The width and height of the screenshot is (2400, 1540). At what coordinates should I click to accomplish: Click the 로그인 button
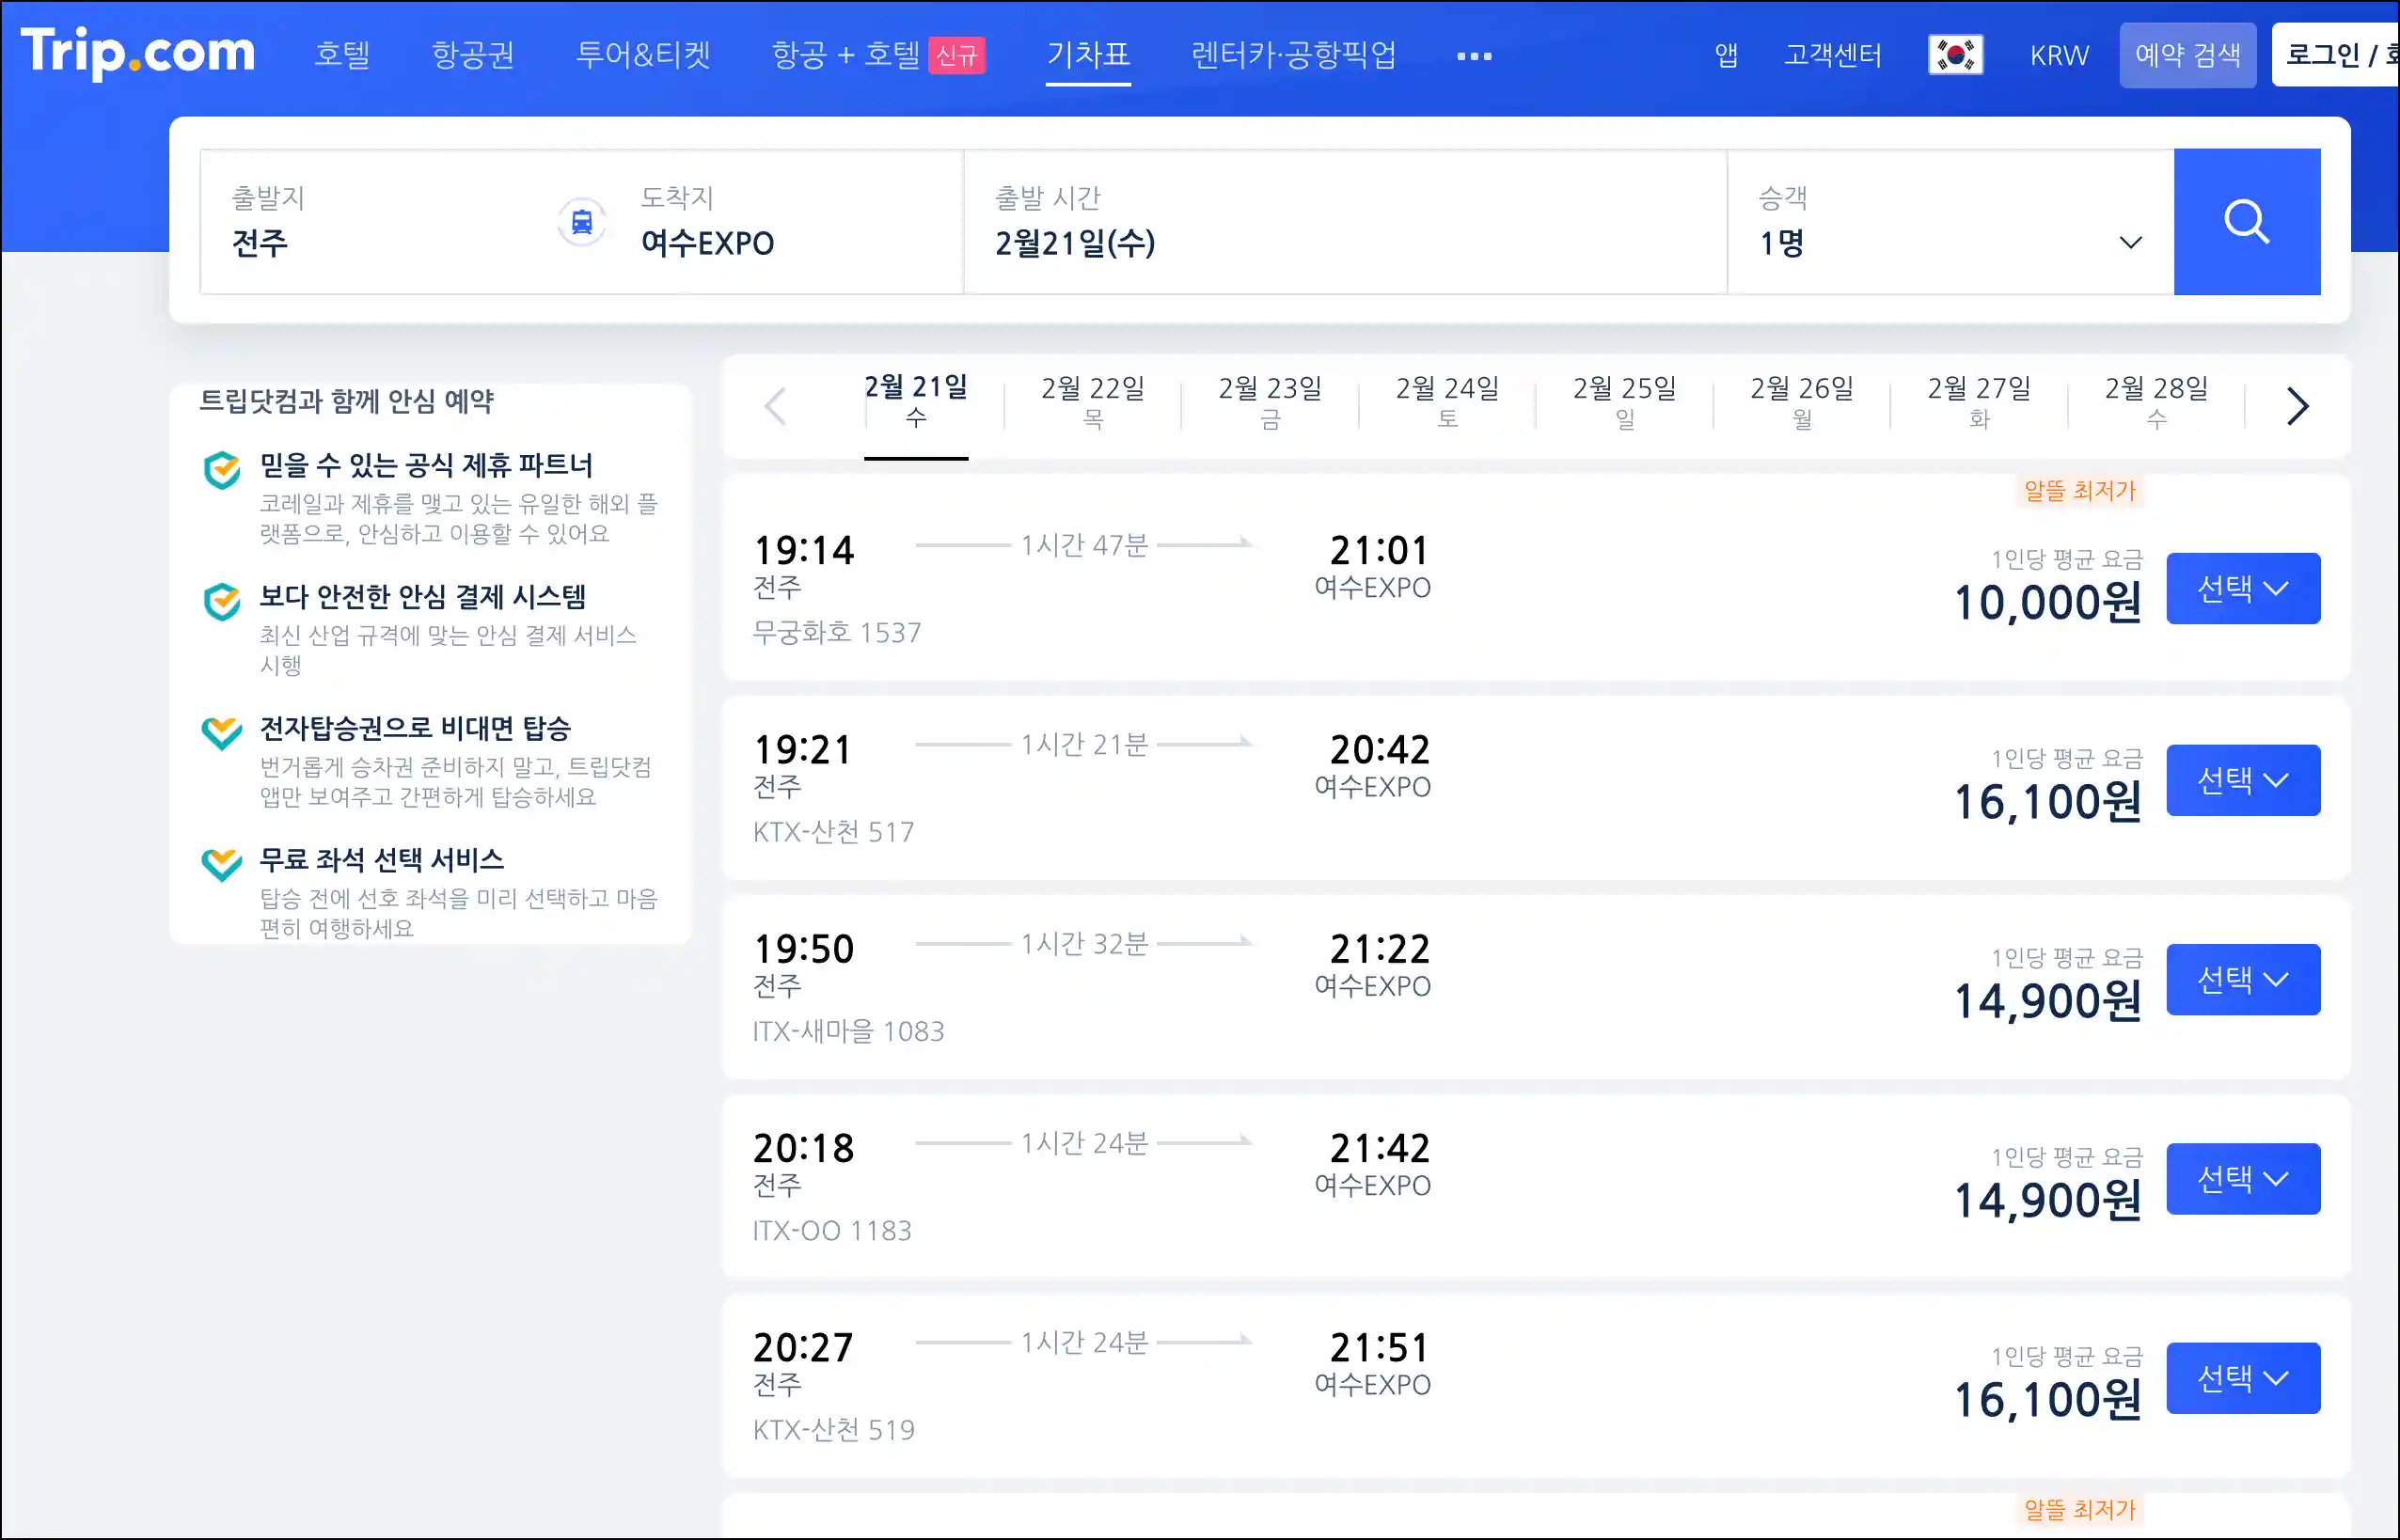[x=2335, y=55]
